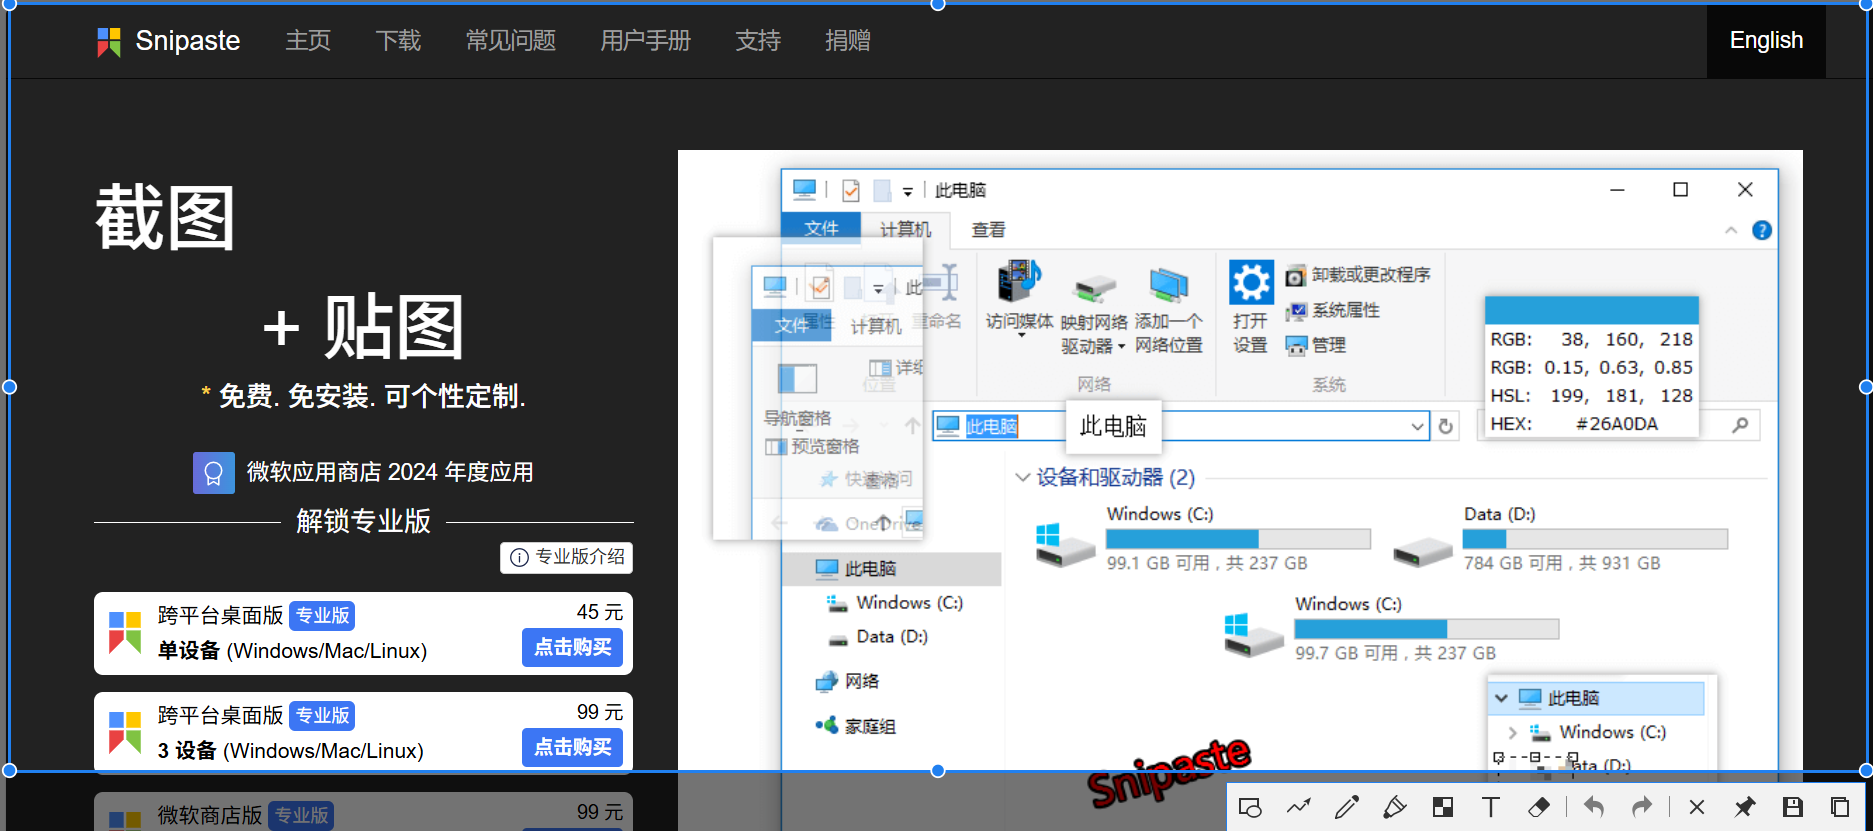Click 点击购买 for the 3 设备 plan
Viewport: 1873px width, 831px height.
[573, 748]
